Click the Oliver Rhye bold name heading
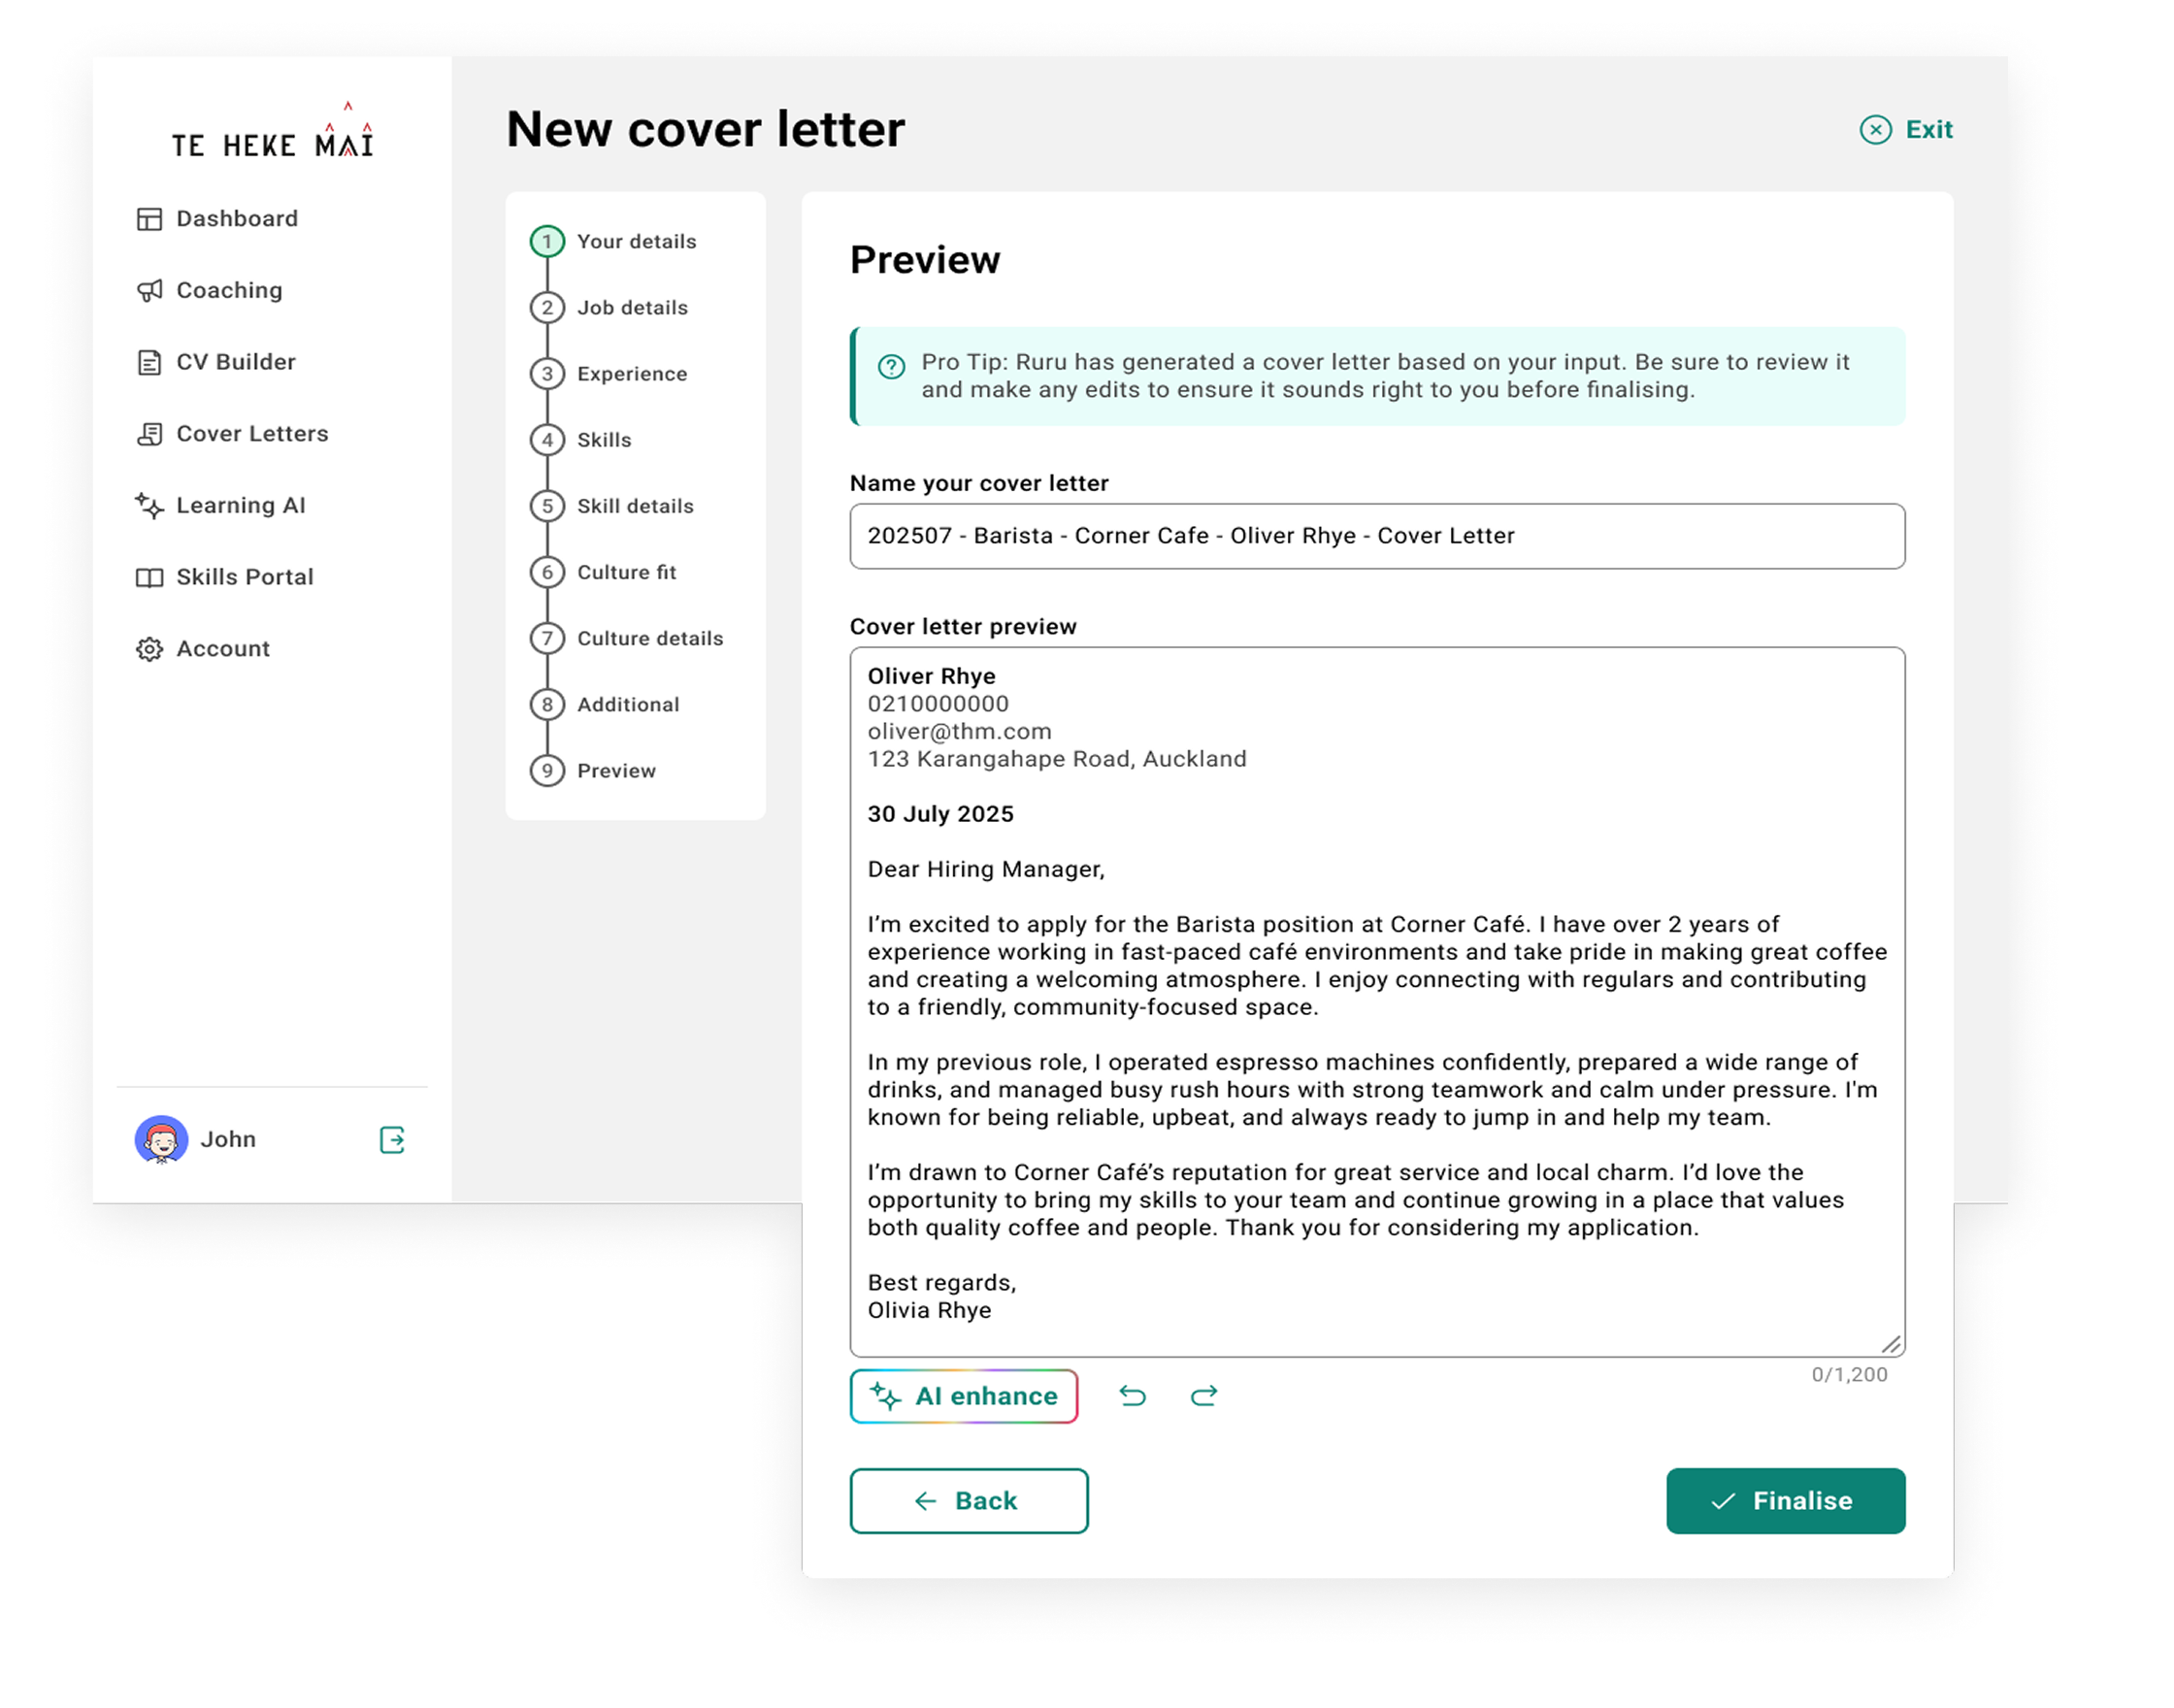Image resolution: width=2174 pixels, height=1708 pixels. pyautogui.click(x=931, y=676)
